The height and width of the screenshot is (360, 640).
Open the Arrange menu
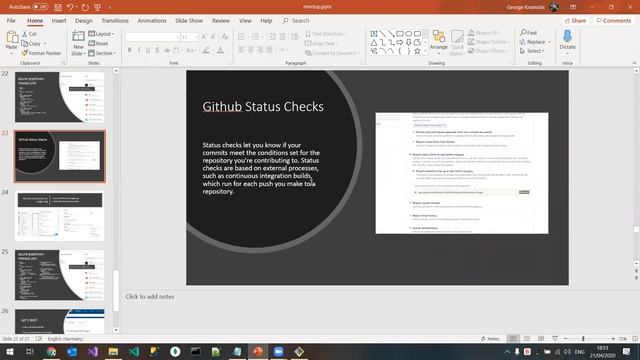(439, 42)
